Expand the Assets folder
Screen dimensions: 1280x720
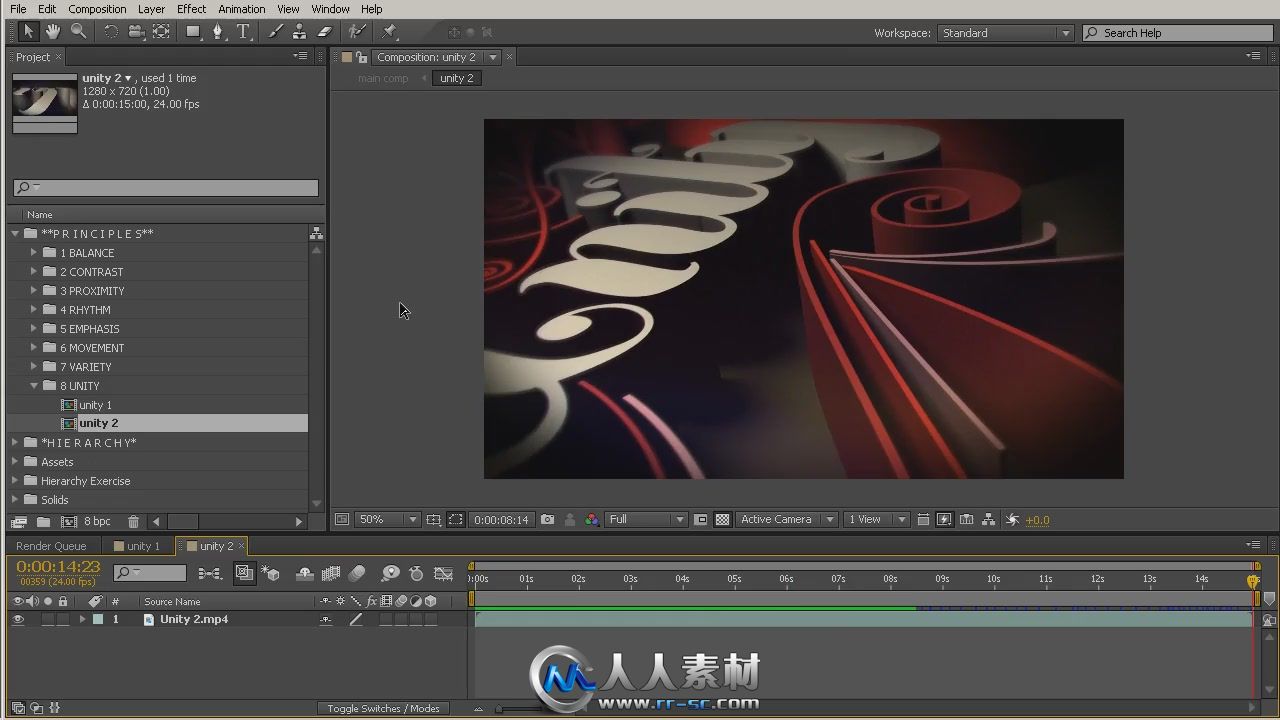tap(15, 461)
